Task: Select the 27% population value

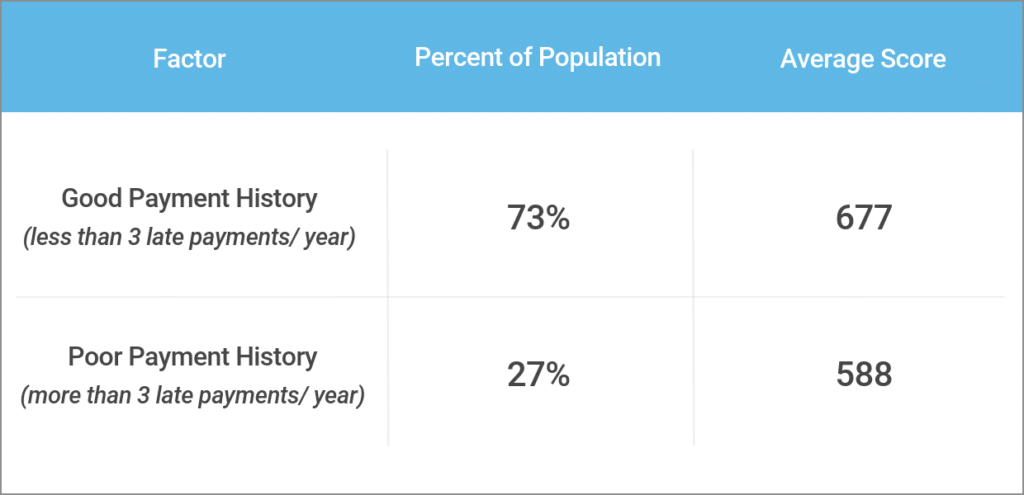Action: coord(539,375)
